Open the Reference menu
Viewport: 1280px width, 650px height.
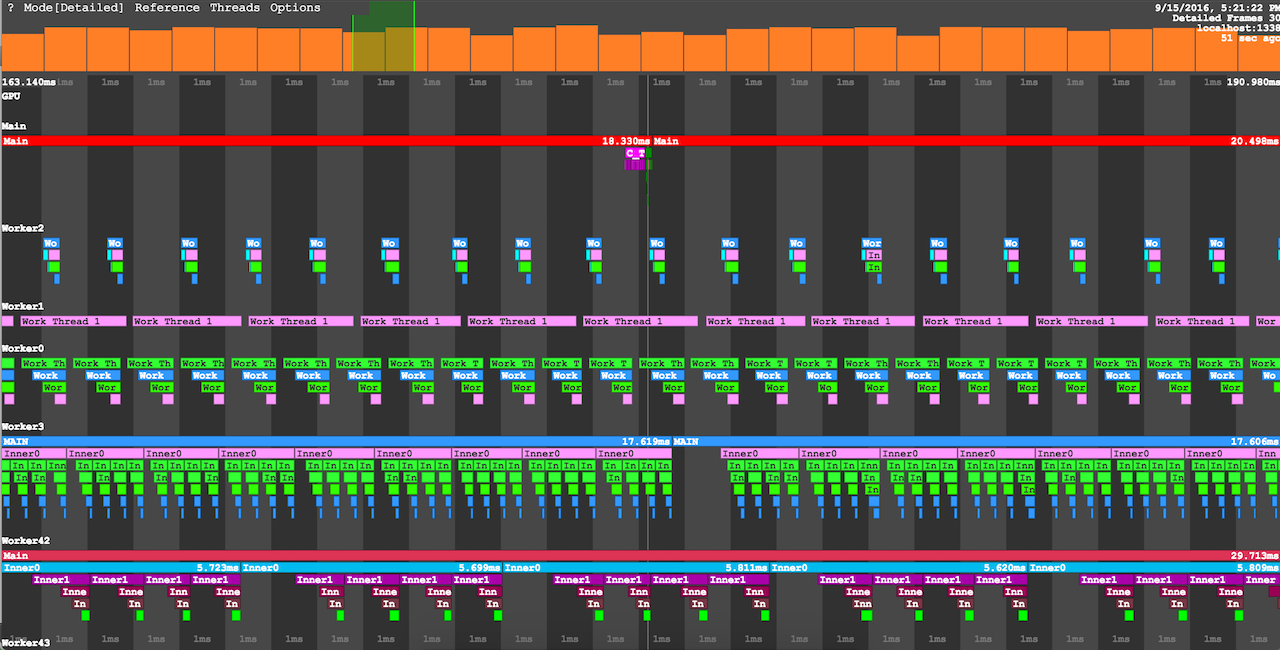166,8
